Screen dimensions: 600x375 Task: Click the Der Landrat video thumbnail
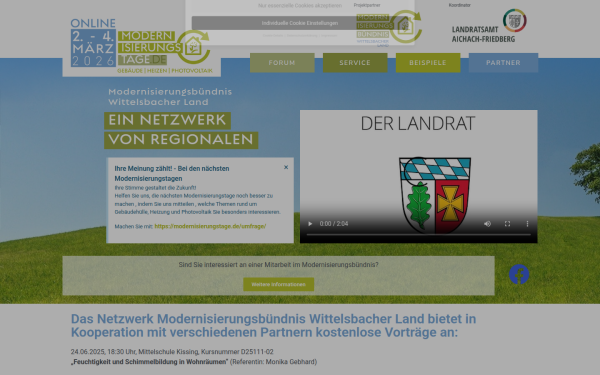tap(419, 176)
